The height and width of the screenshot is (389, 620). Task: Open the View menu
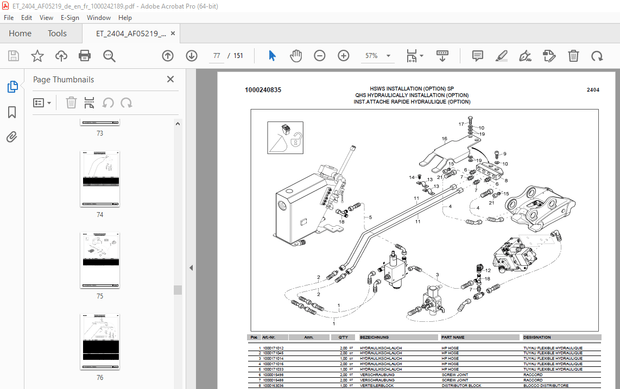pyautogui.click(x=46, y=18)
